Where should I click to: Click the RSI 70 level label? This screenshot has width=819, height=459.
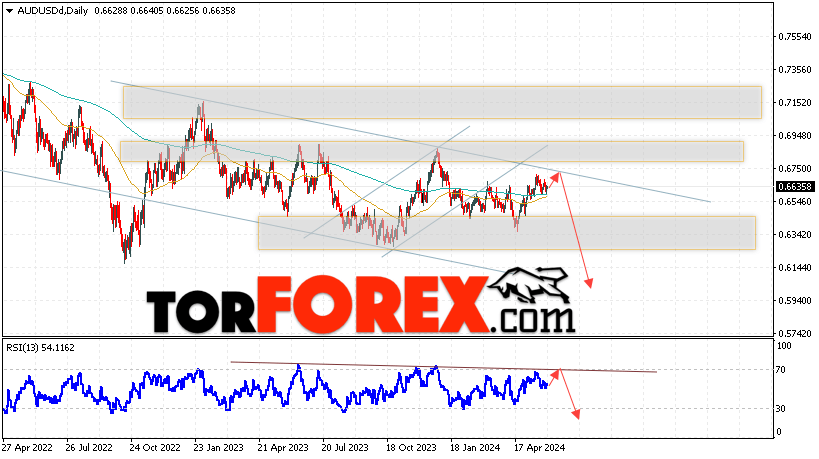[x=781, y=370]
